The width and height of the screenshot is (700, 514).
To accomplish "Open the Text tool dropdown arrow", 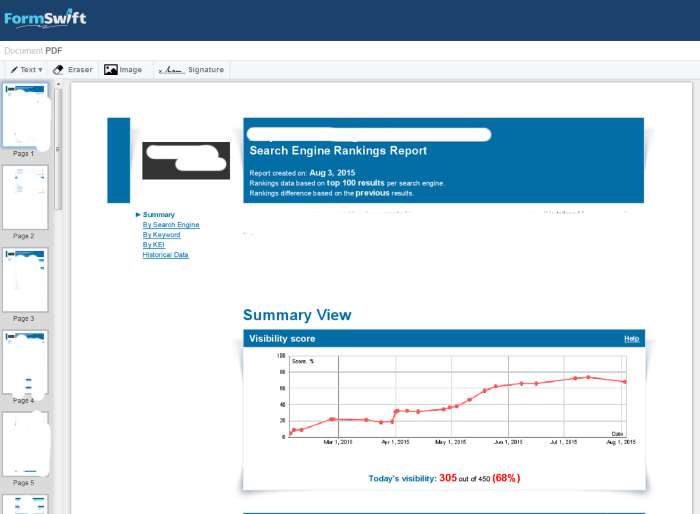I will [x=40, y=70].
